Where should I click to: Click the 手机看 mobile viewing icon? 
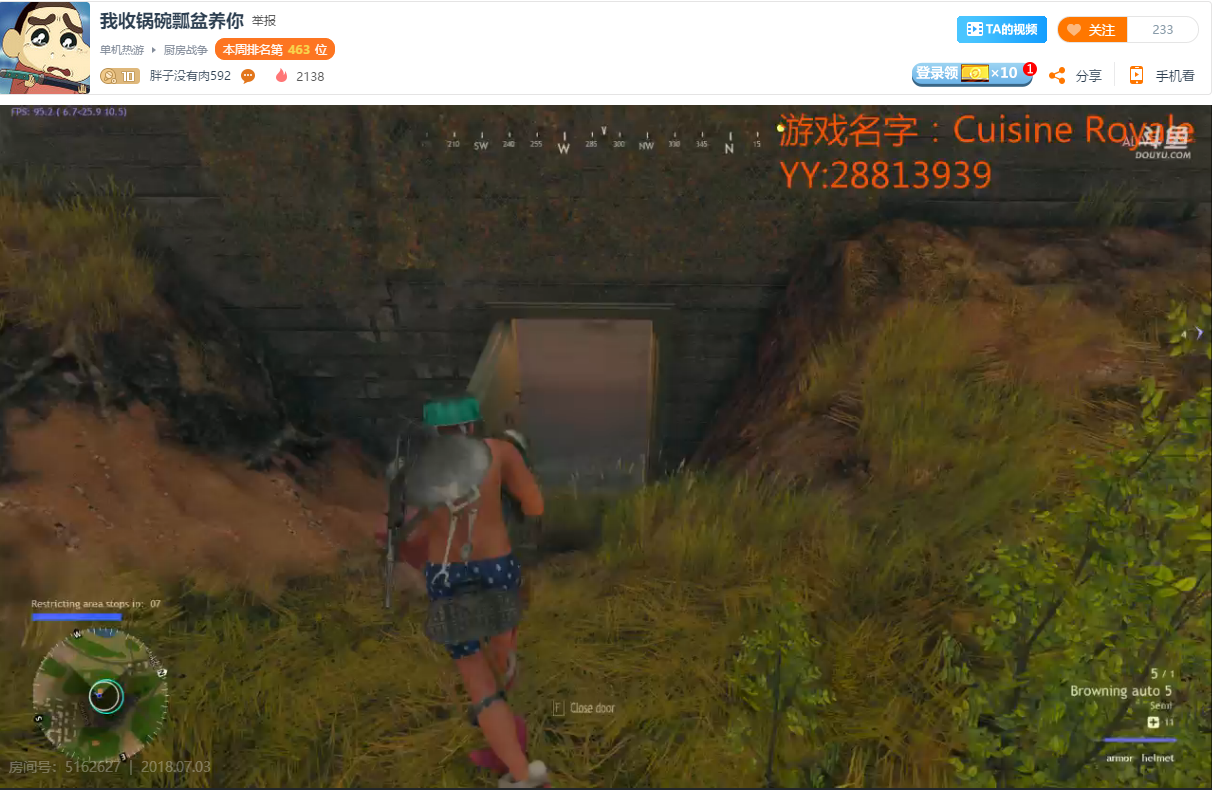(x=1136, y=75)
